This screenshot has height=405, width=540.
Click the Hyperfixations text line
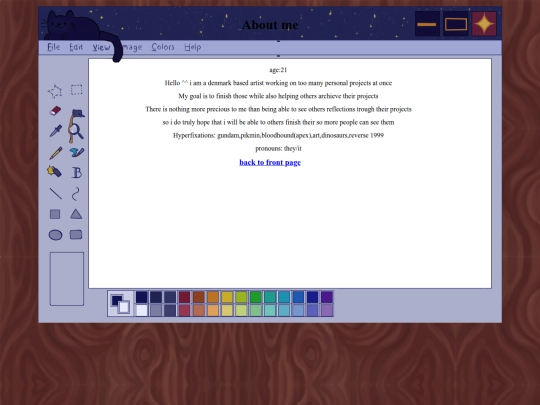[278, 135]
